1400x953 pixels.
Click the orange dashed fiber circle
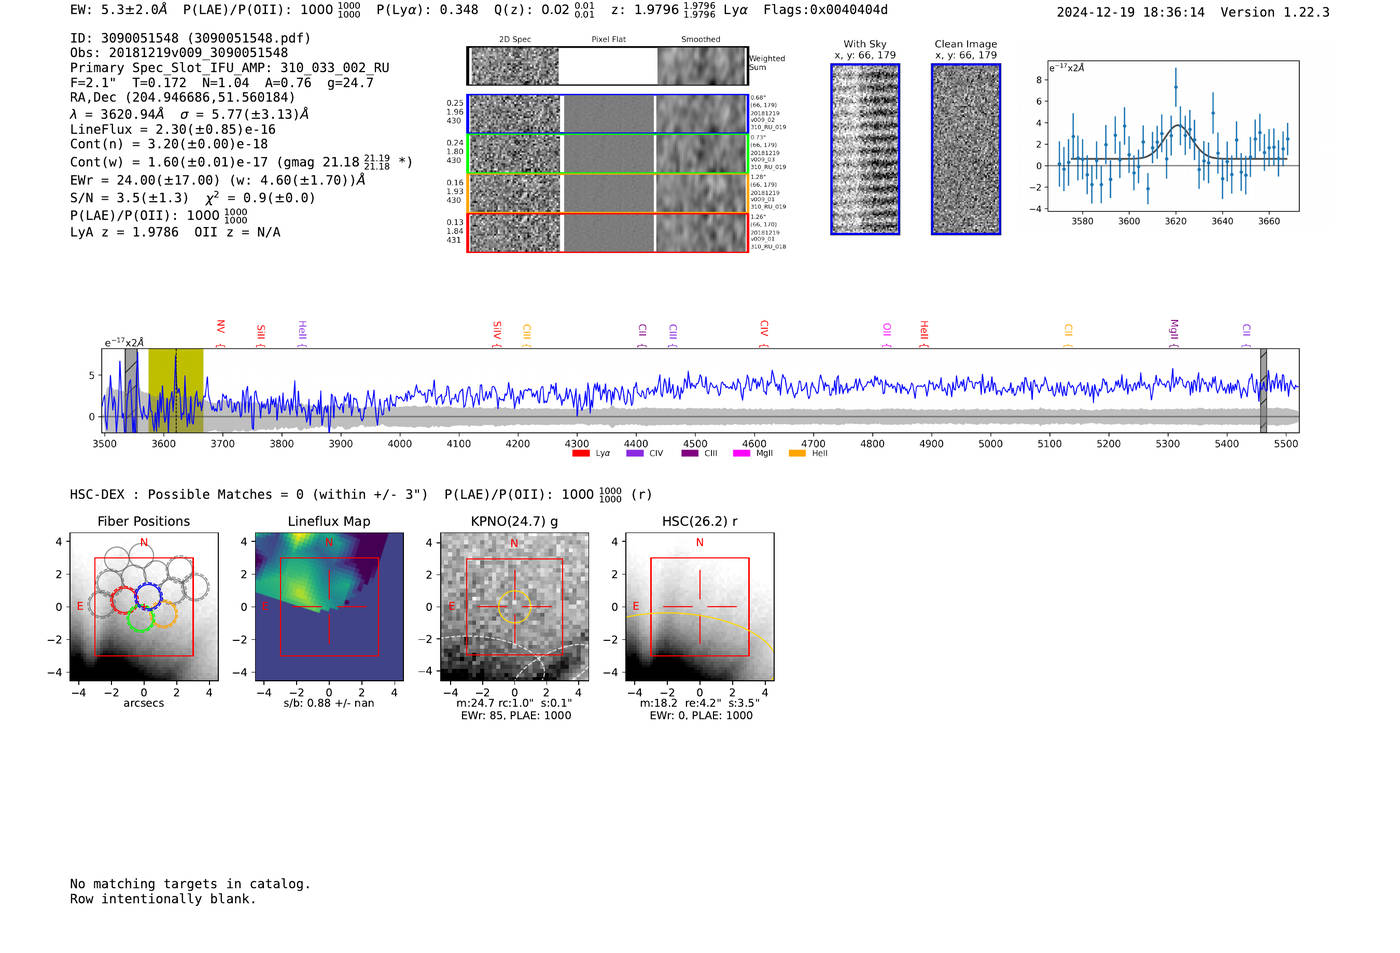coord(164,613)
